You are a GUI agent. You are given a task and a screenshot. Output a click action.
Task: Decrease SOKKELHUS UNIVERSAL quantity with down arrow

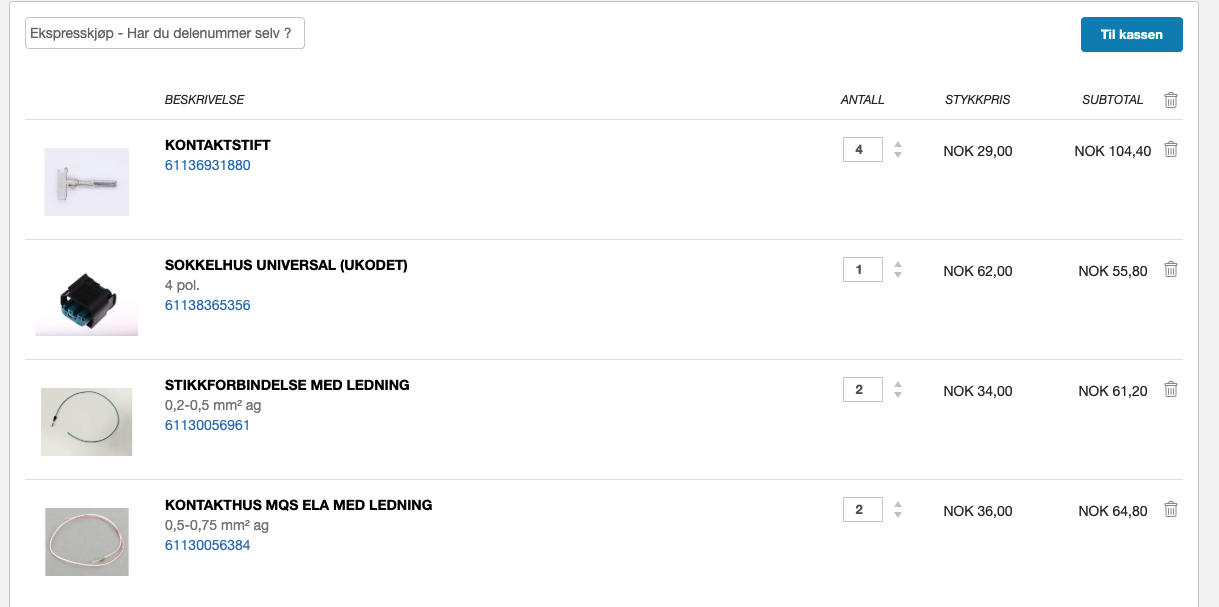pos(898,275)
